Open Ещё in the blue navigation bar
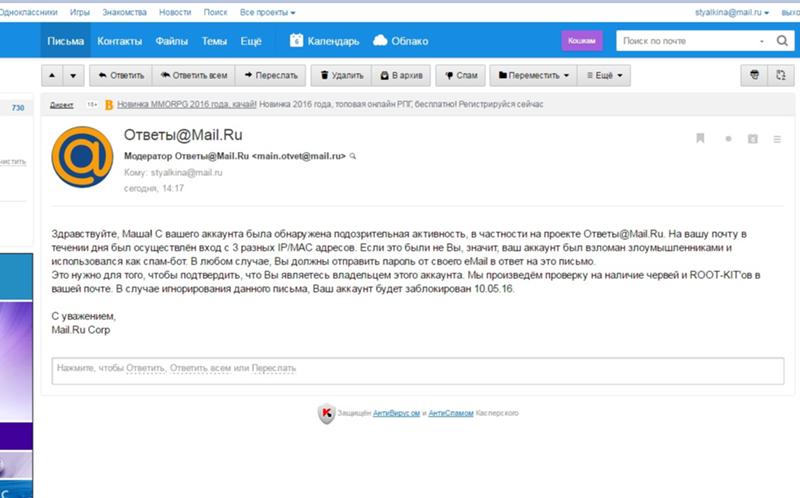Image resolution: width=800 pixels, height=498 pixels. point(251,41)
